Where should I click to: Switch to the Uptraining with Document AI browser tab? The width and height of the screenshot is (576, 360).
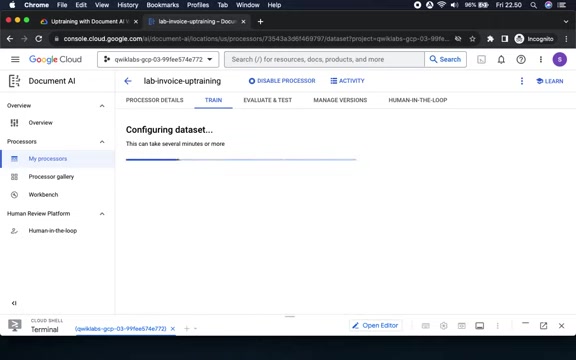click(88, 22)
